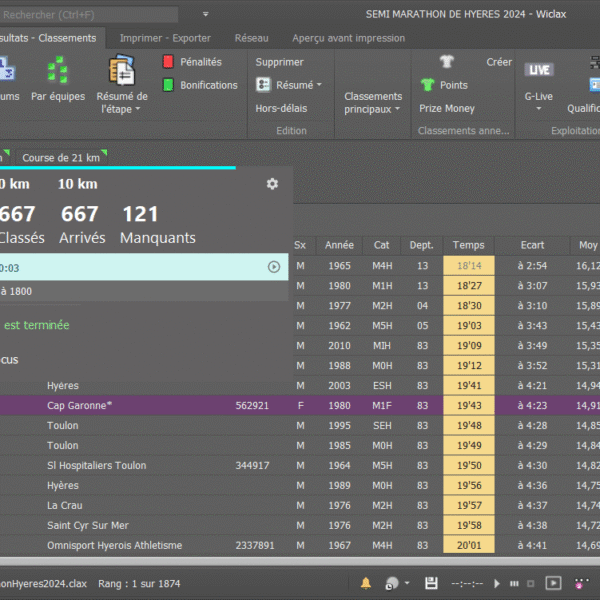Sort by the Année column header
The width and height of the screenshot is (600, 600).
click(339, 245)
